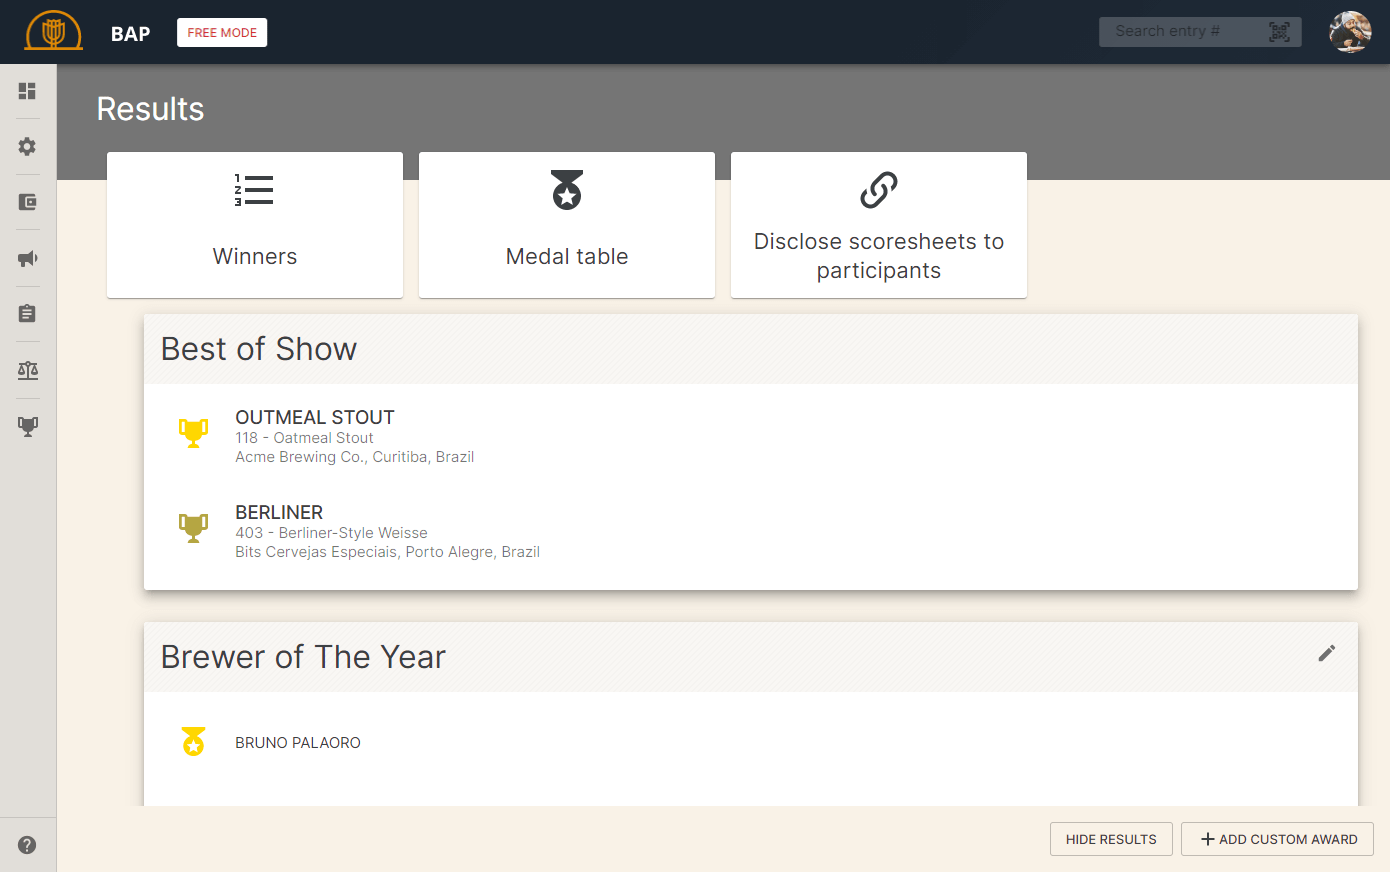Open the settings gear in sidebar
This screenshot has height=872, width=1390.
(27, 147)
